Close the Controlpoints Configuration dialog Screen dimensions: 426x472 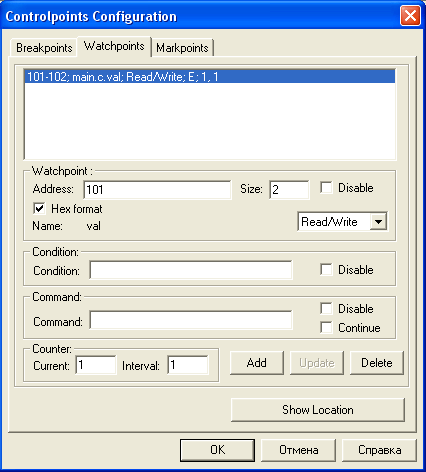click(410, 15)
